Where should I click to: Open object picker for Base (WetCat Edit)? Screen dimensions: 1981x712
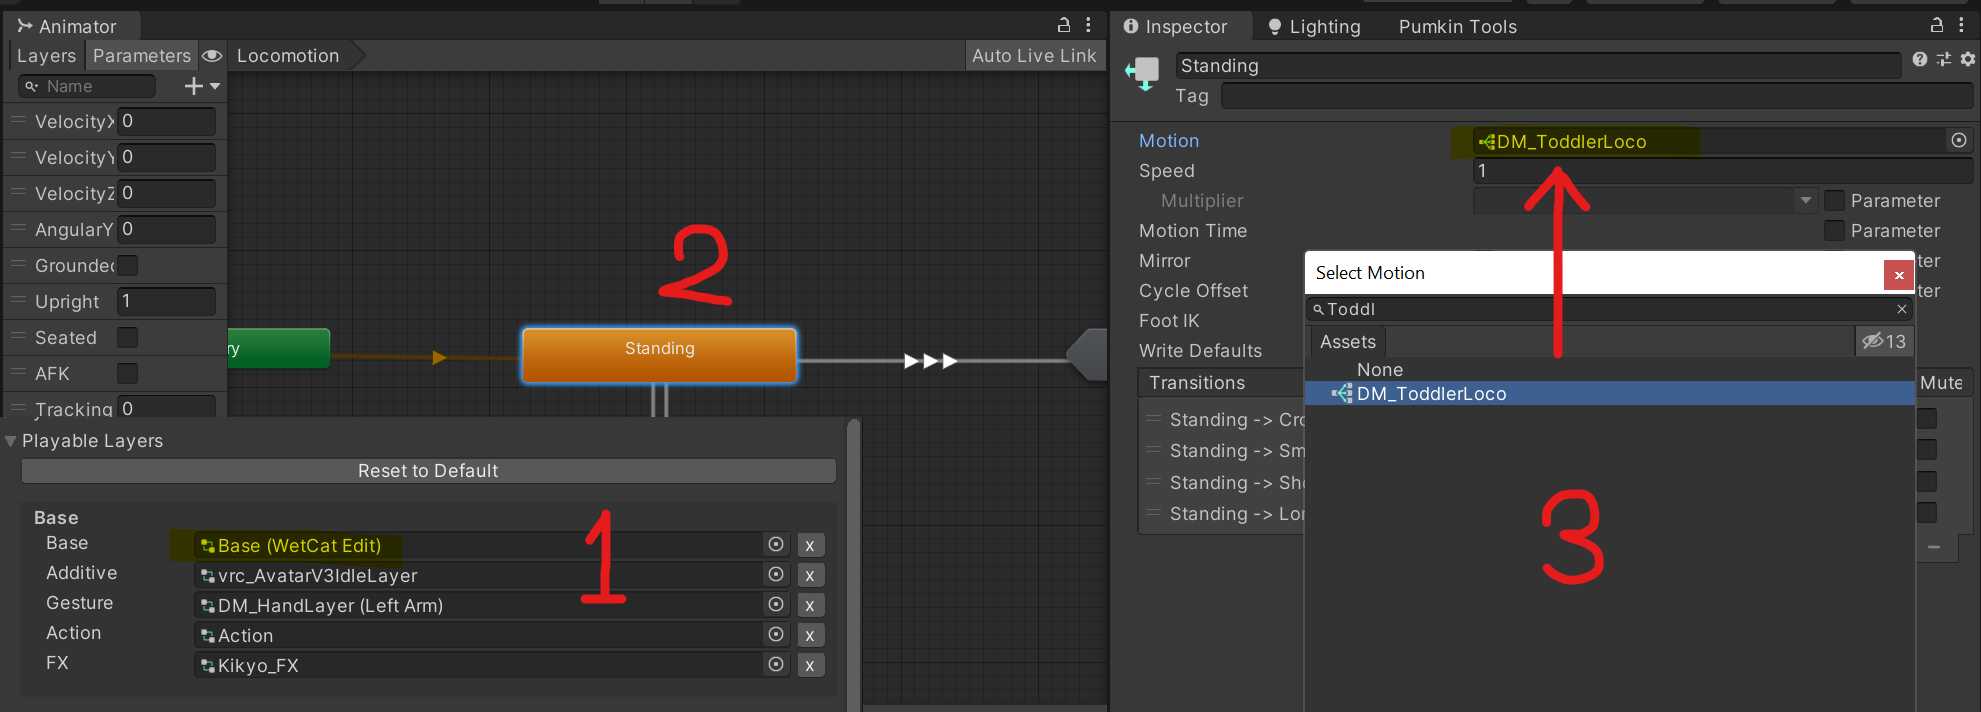pos(775,545)
